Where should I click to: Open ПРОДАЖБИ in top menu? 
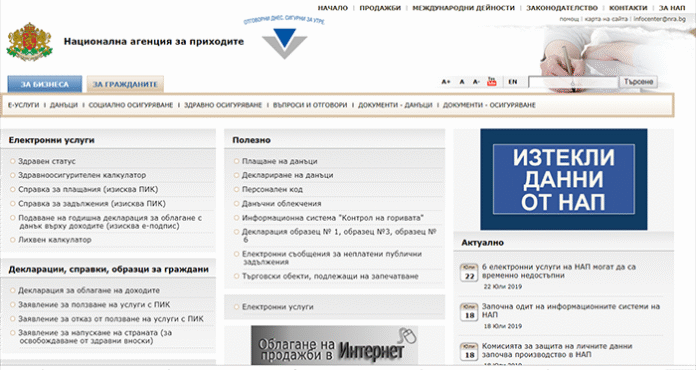click(380, 8)
